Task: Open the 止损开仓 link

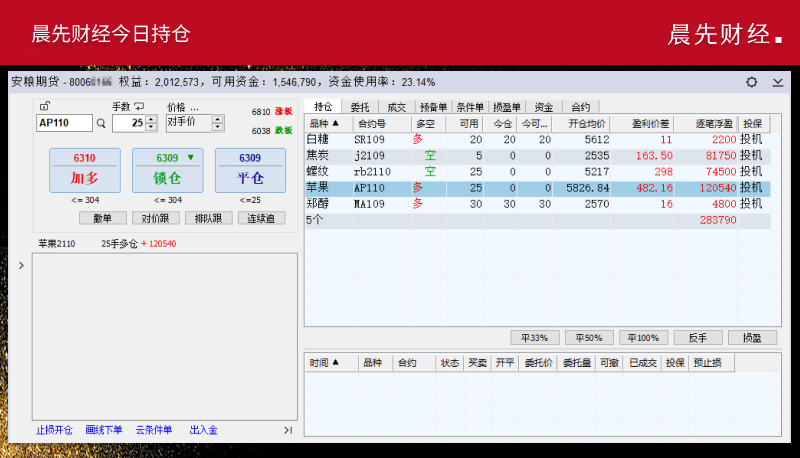Action: [54, 430]
